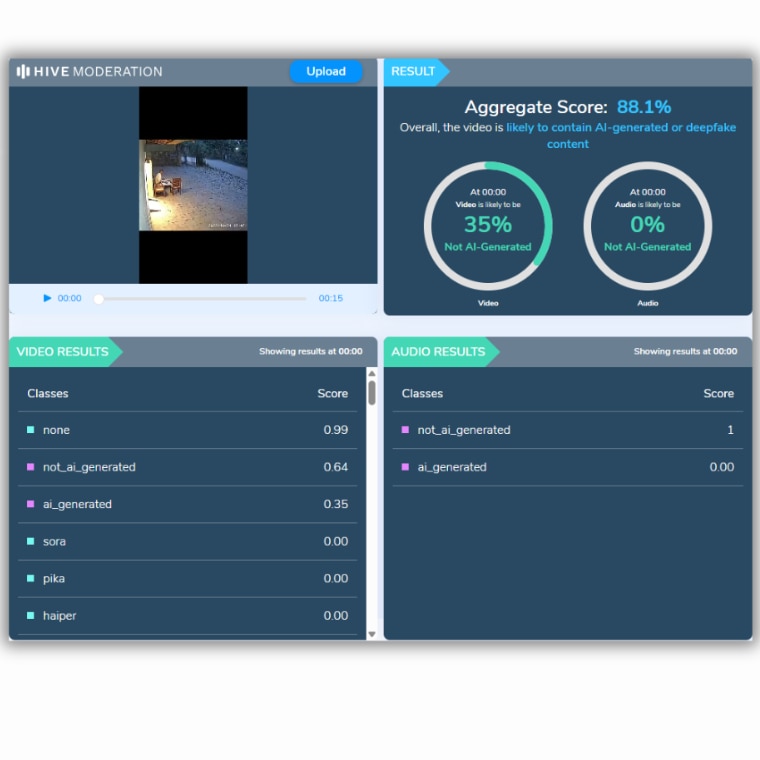Click the audio 'not_ai_generated' class marker

pyautogui.click(x=405, y=430)
